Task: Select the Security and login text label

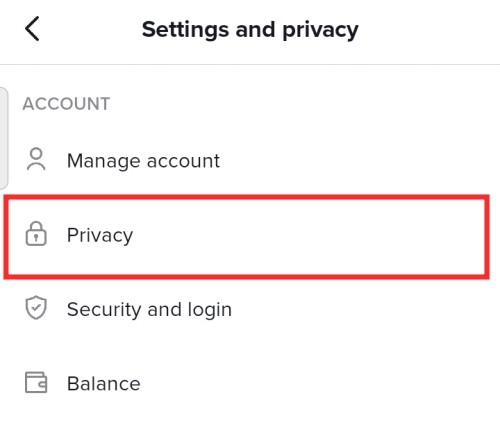Action: click(x=149, y=310)
